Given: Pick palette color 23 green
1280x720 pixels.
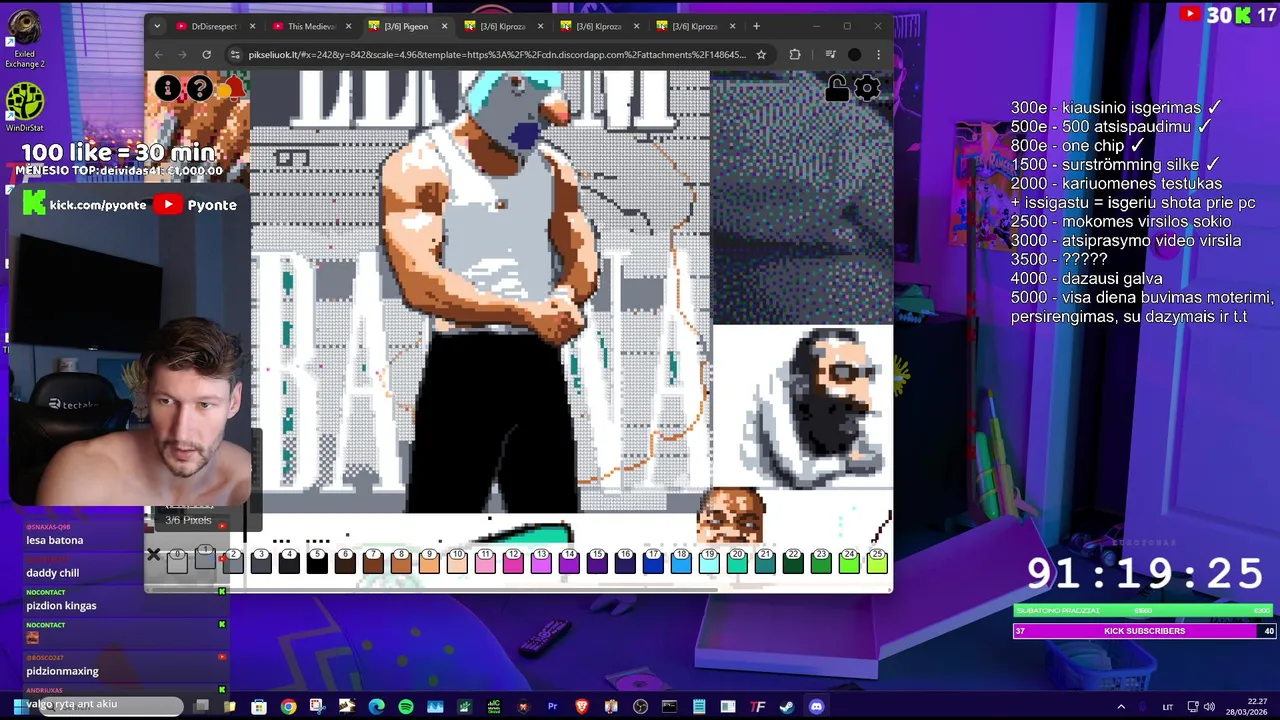Looking at the screenshot, I should [x=821, y=562].
